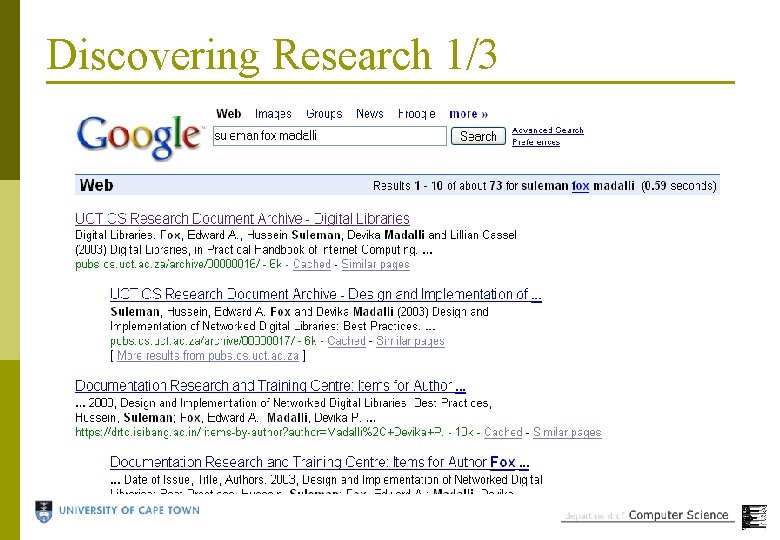780x540 pixels.
Task: Click the 'fox' definition link in results bar
Action: pyautogui.click(x=580, y=186)
